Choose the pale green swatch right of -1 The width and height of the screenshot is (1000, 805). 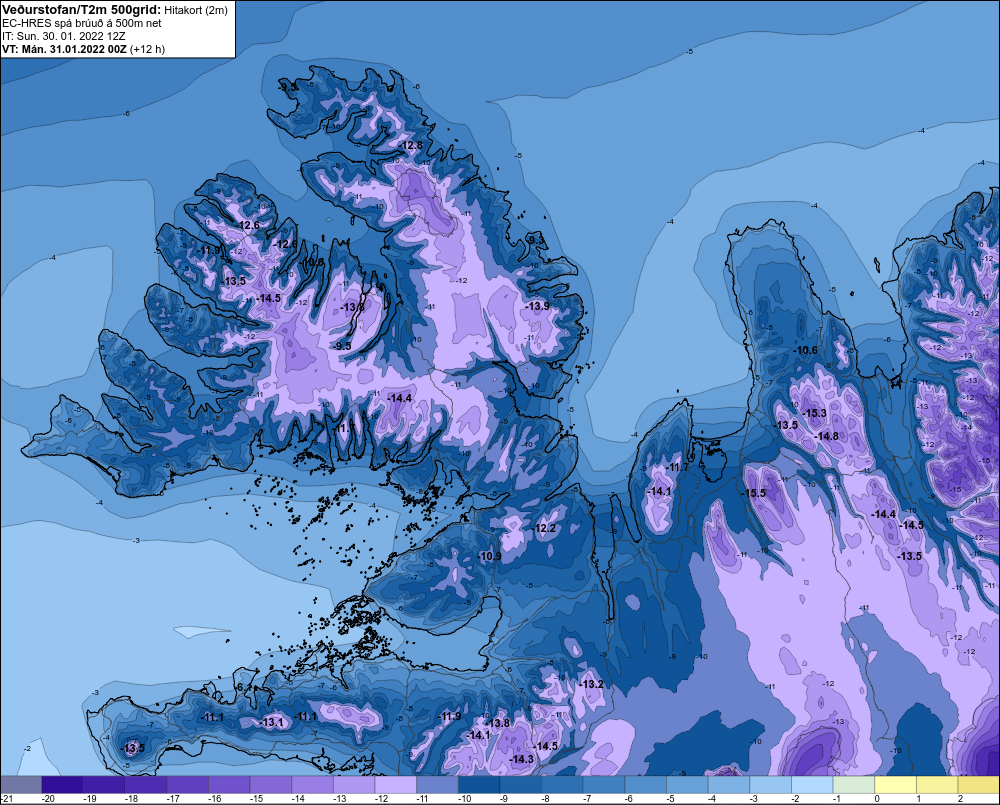tap(854, 785)
